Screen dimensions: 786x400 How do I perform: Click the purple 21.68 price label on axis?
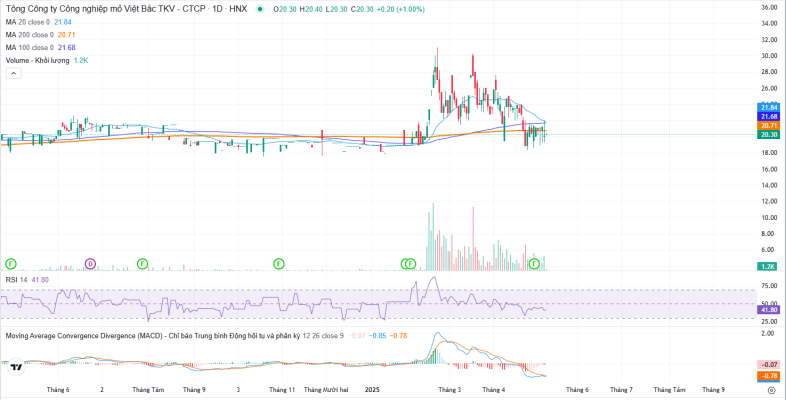[x=769, y=116]
